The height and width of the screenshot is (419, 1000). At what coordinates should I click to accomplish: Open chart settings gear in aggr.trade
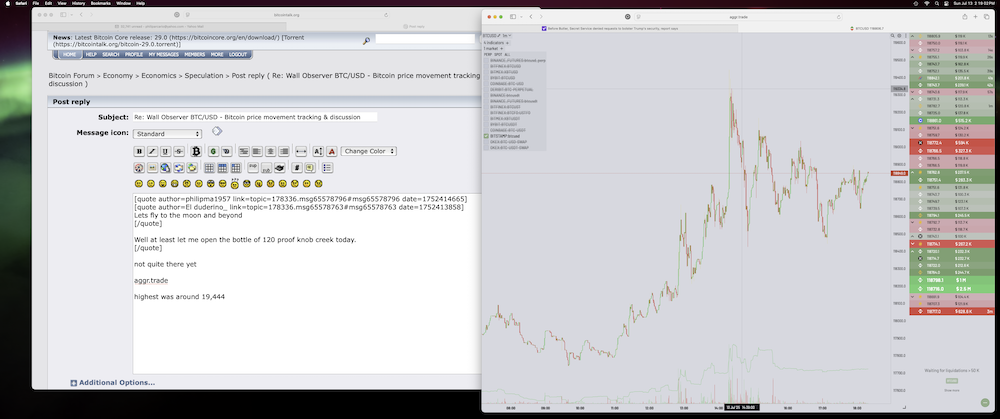tap(899, 36)
